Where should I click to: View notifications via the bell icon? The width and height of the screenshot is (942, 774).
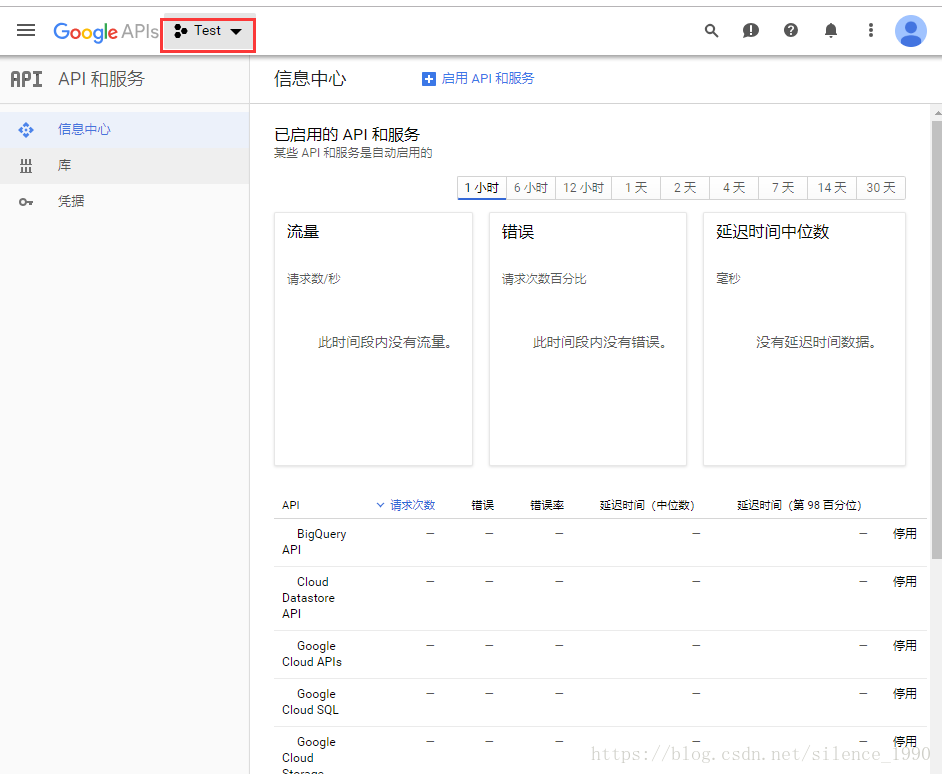click(831, 30)
